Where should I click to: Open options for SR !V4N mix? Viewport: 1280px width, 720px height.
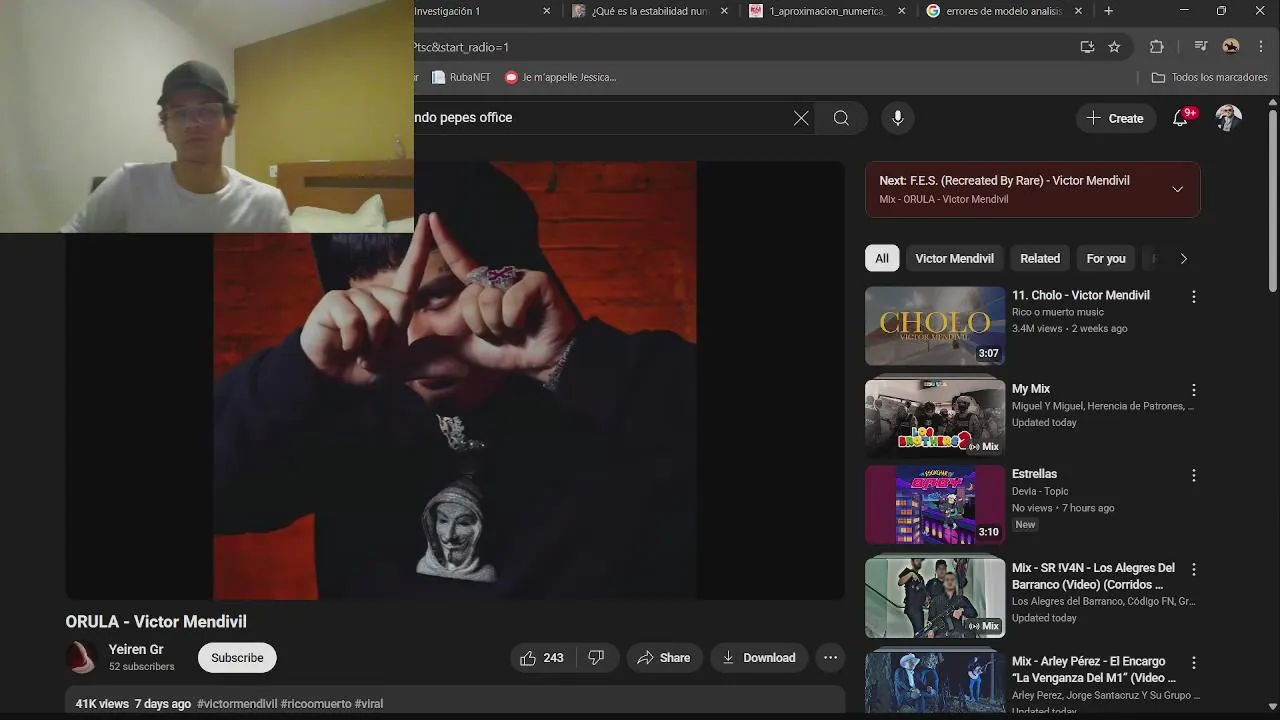click(x=1193, y=569)
